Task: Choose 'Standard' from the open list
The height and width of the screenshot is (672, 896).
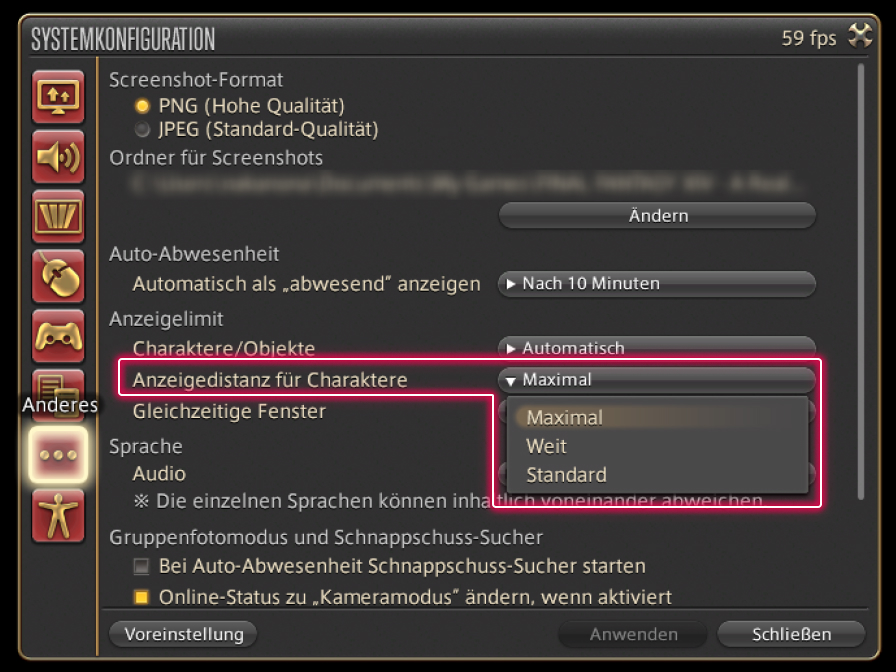Action: [566, 475]
